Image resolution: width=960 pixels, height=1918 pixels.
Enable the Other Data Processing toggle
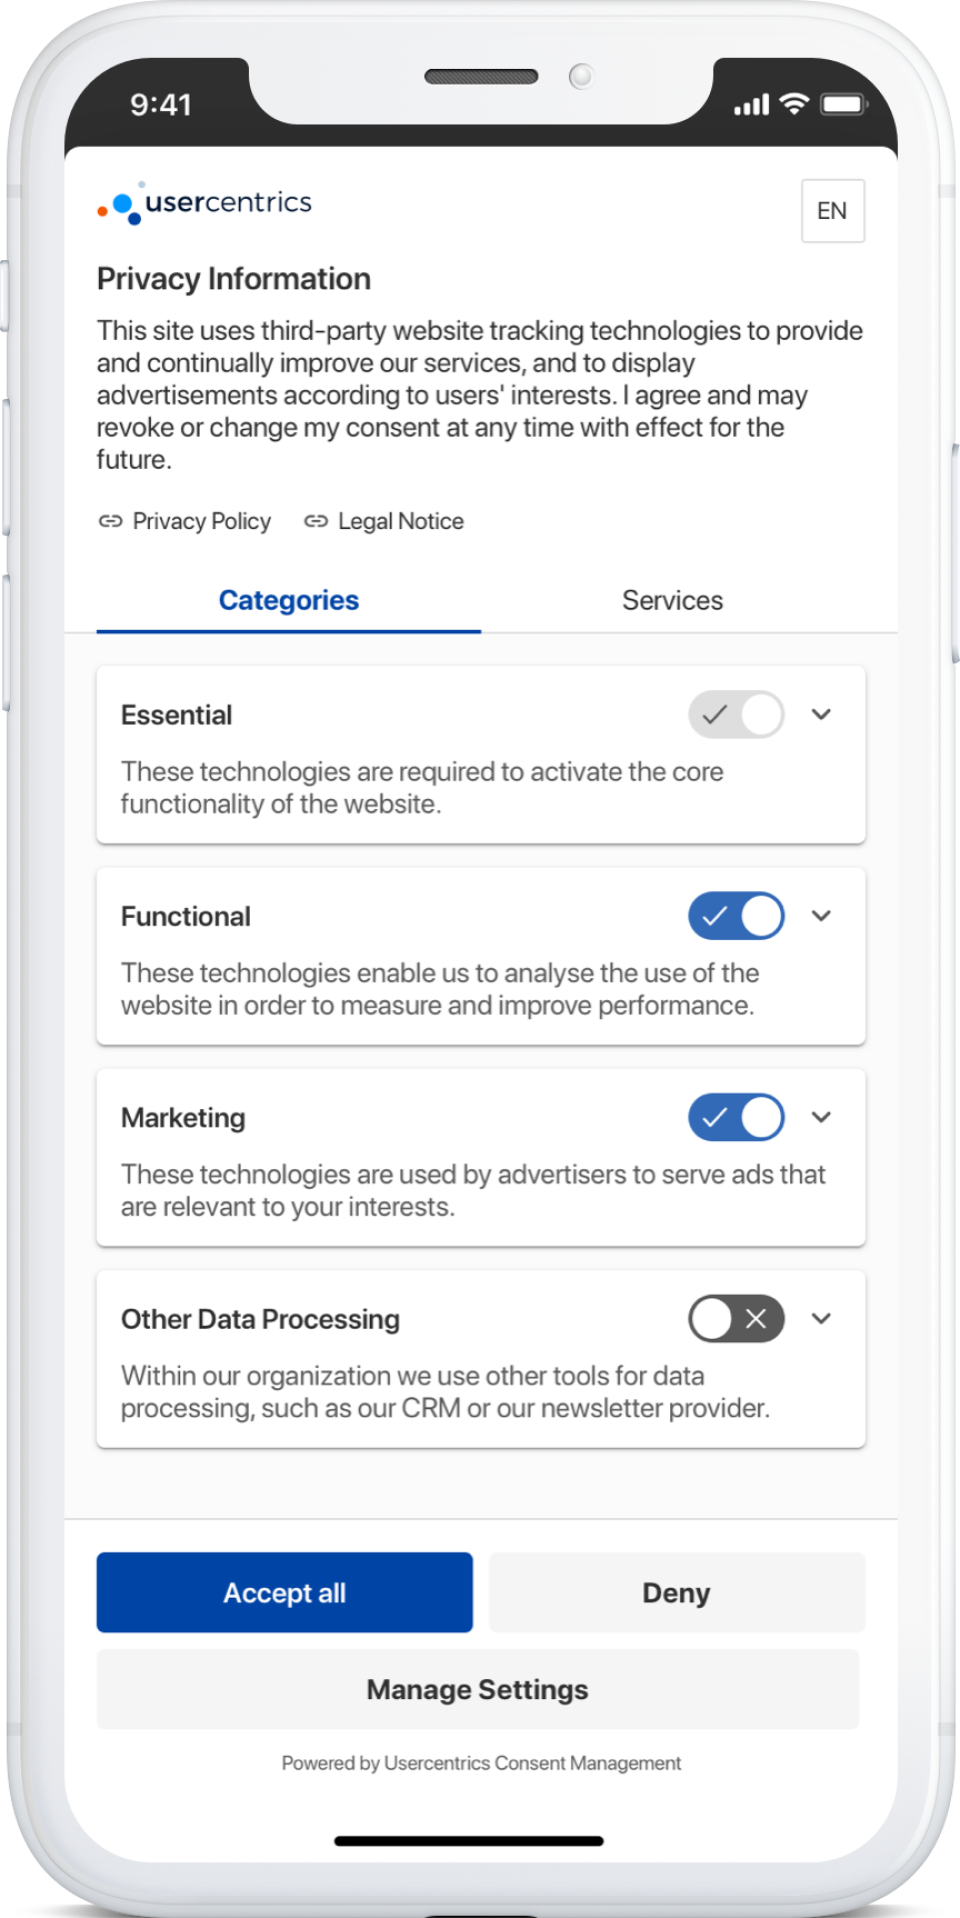735,1320
